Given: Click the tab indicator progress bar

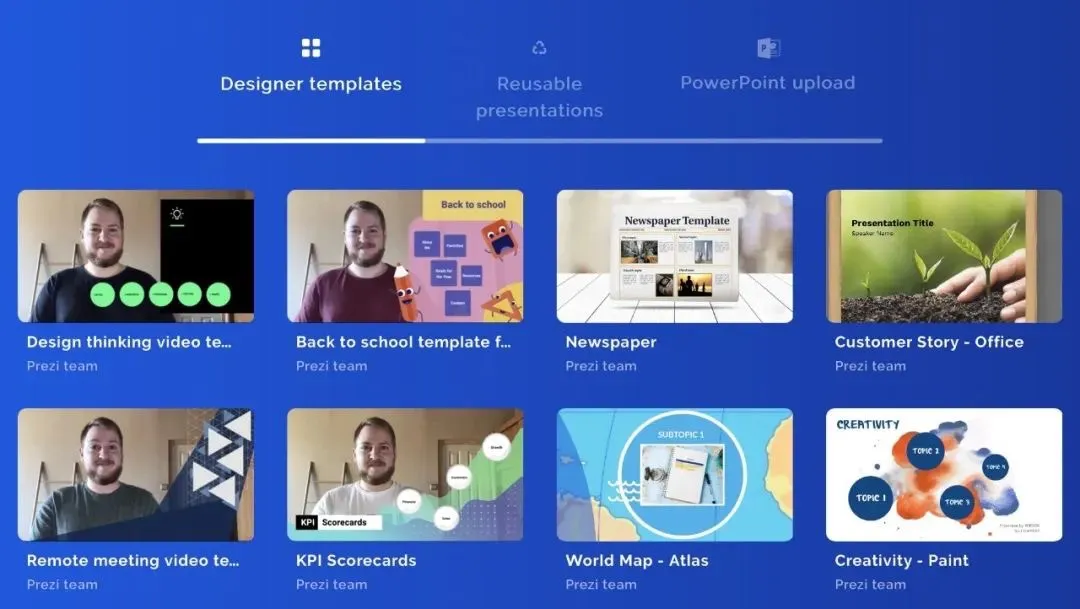Looking at the screenshot, I should 540,141.
